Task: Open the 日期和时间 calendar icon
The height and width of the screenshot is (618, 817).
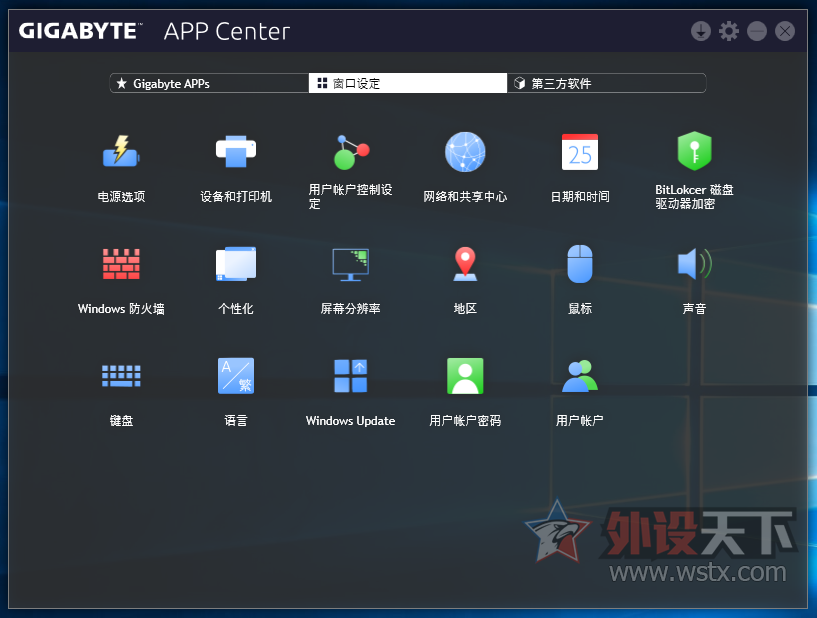Action: click(580, 152)
